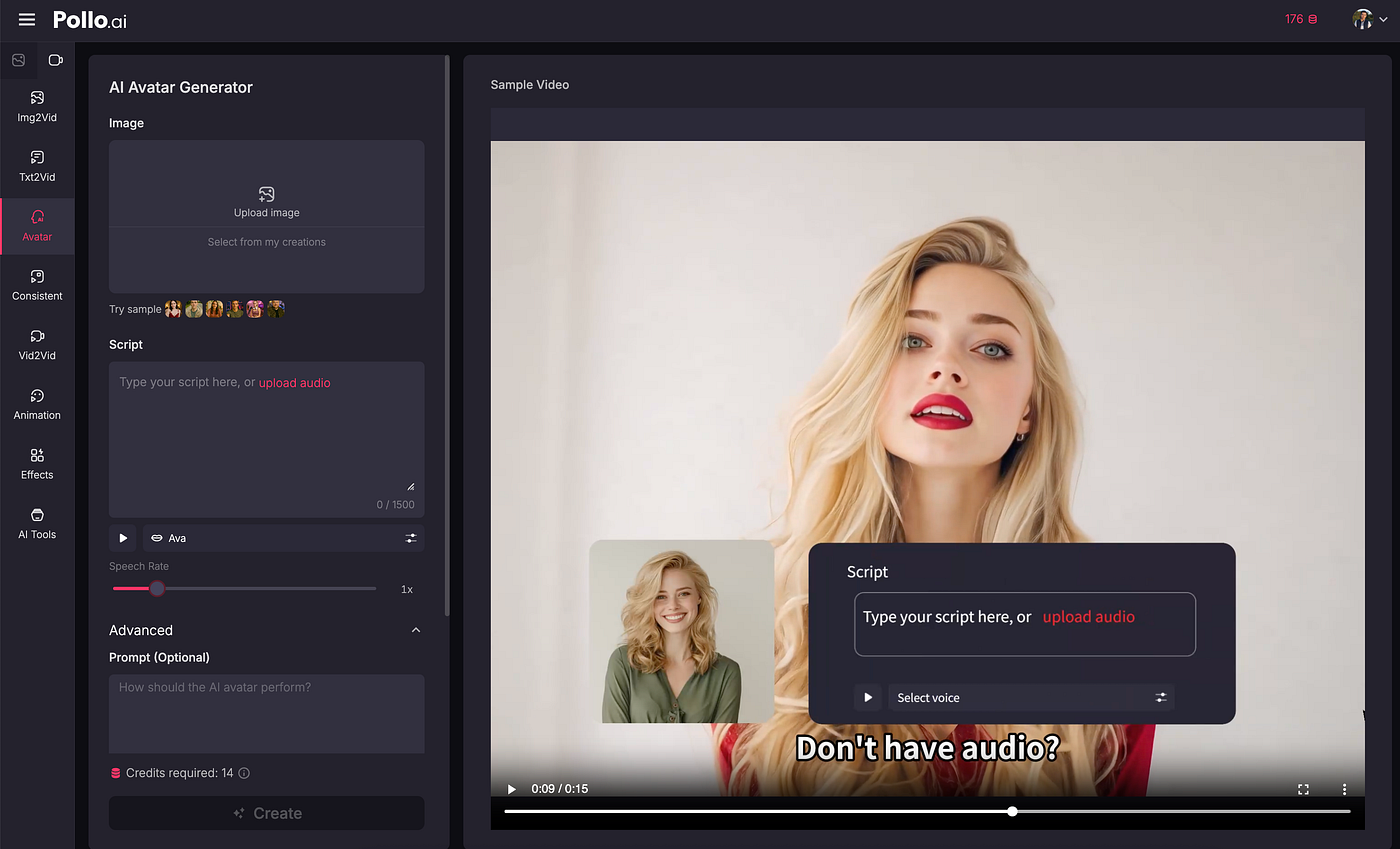Open the hamburger menu
Viewport: 1400px width, 849px height.
[26, 19]
